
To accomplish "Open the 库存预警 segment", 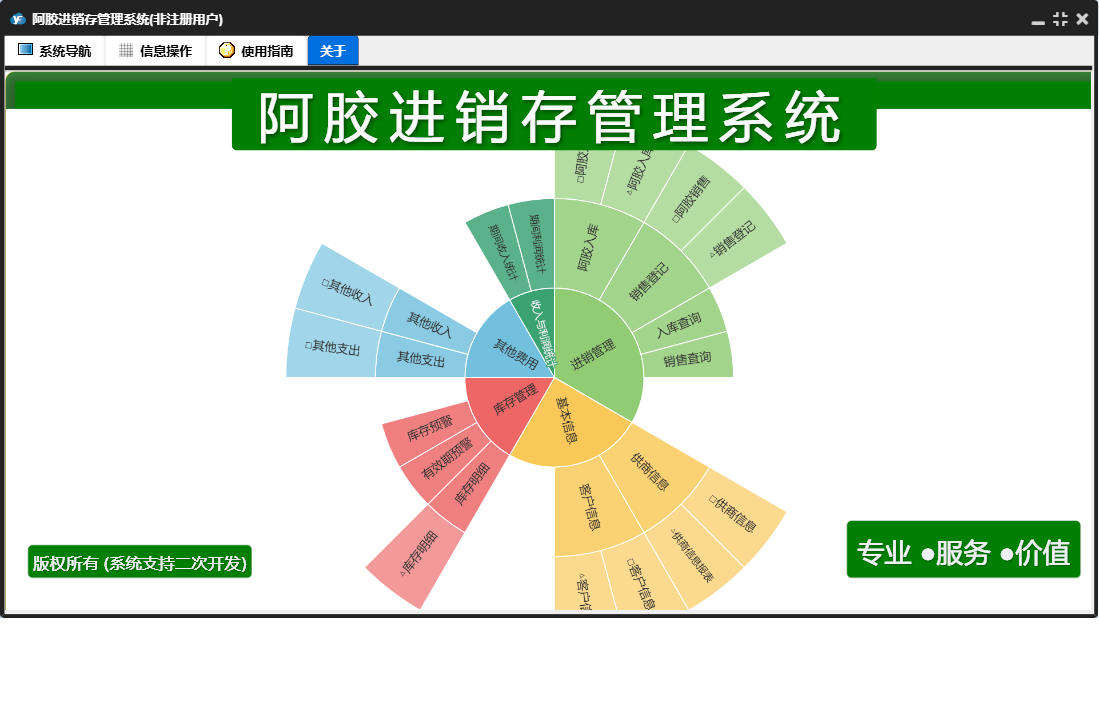I will point(429,427).
